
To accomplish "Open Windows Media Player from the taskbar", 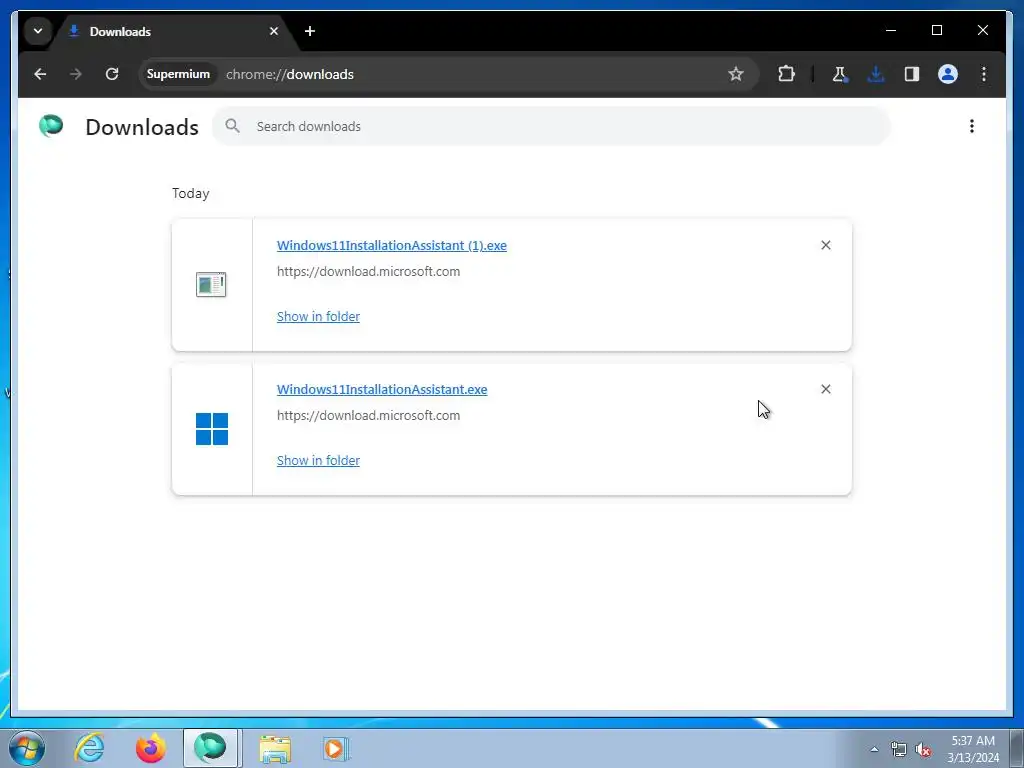I will click(x=336, y=748).
